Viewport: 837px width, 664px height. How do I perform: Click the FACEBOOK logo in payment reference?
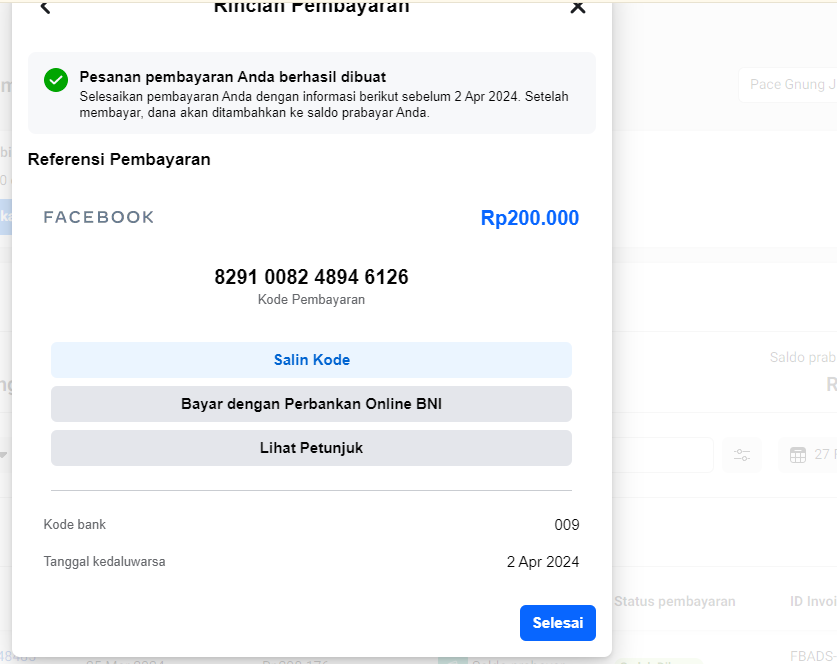click(x=99, y=217)
